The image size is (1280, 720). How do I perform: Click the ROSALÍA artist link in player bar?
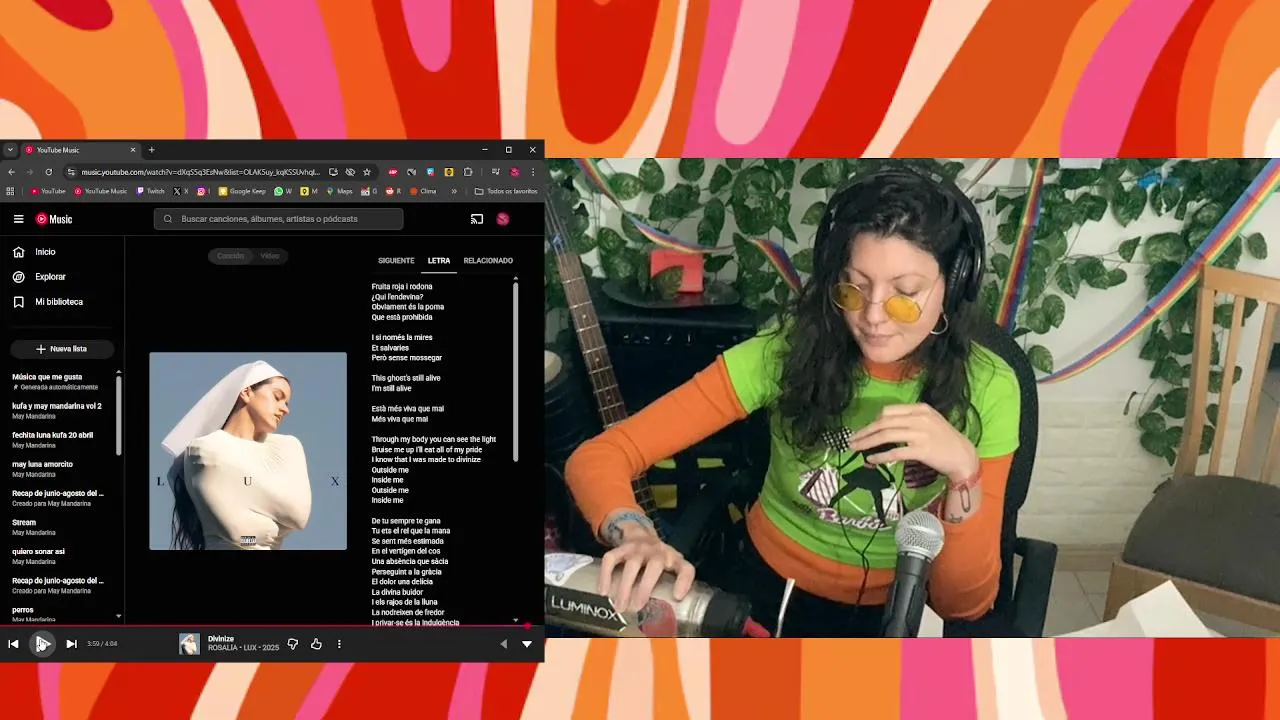click(222, 648)
